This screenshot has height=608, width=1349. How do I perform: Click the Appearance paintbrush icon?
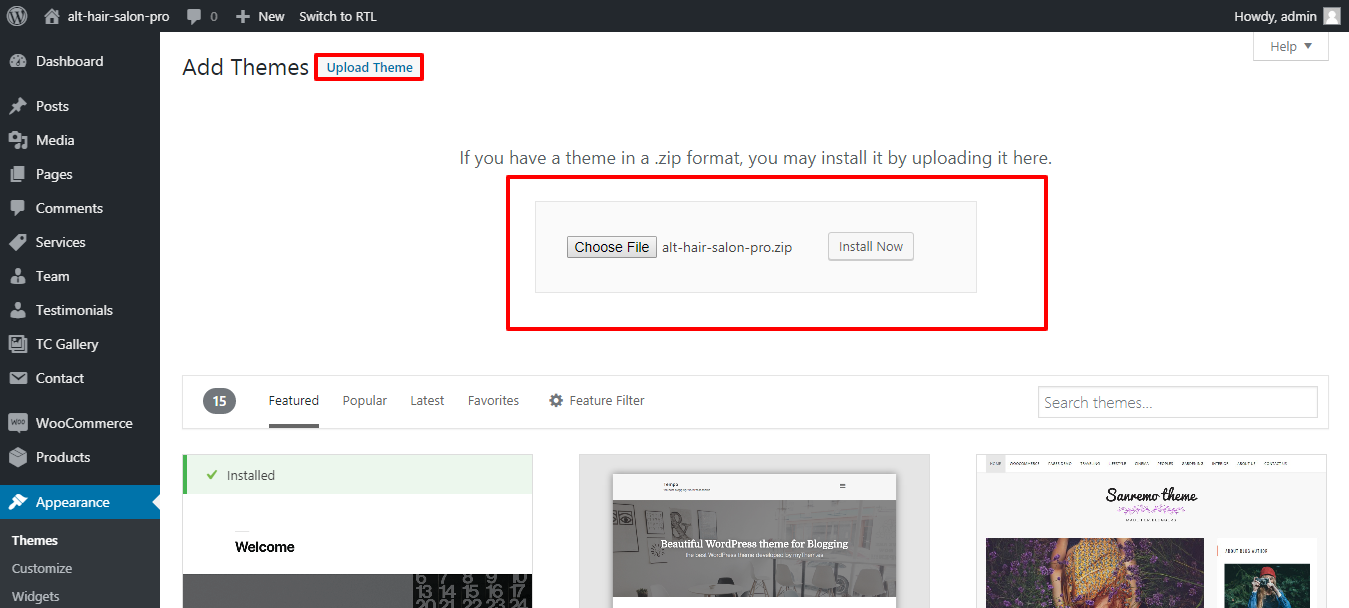pos(18,502)
